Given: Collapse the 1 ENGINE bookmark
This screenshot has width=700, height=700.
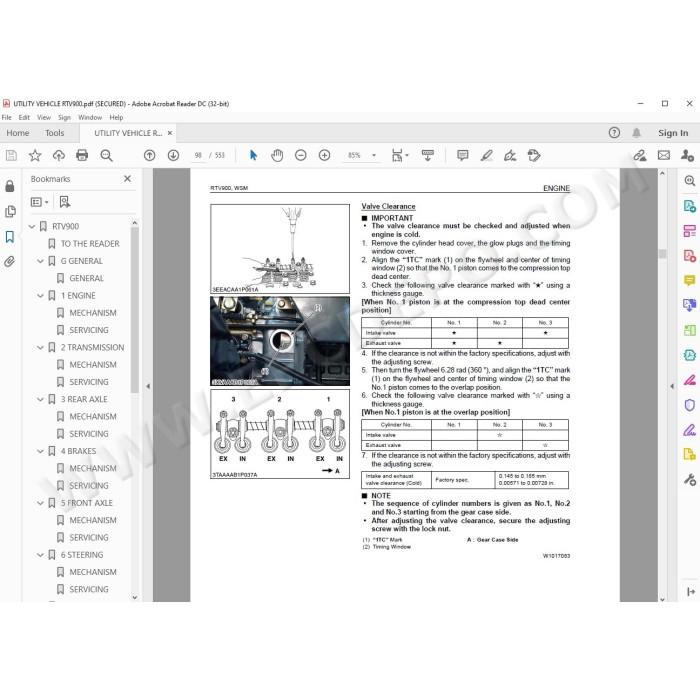Looking at the screenshot, I should (x=40, y=296).
